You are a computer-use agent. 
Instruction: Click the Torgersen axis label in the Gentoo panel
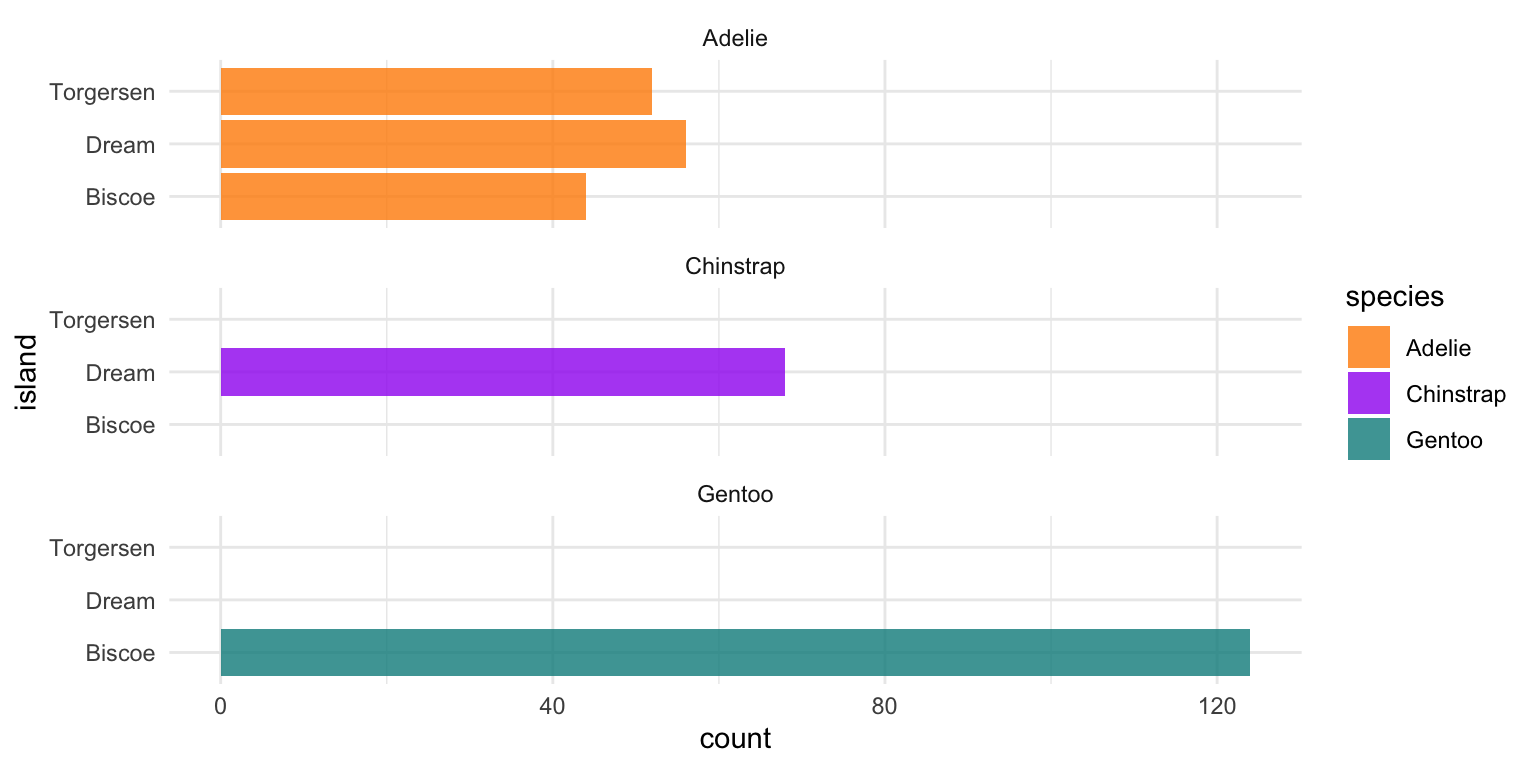tap(102, 548)
